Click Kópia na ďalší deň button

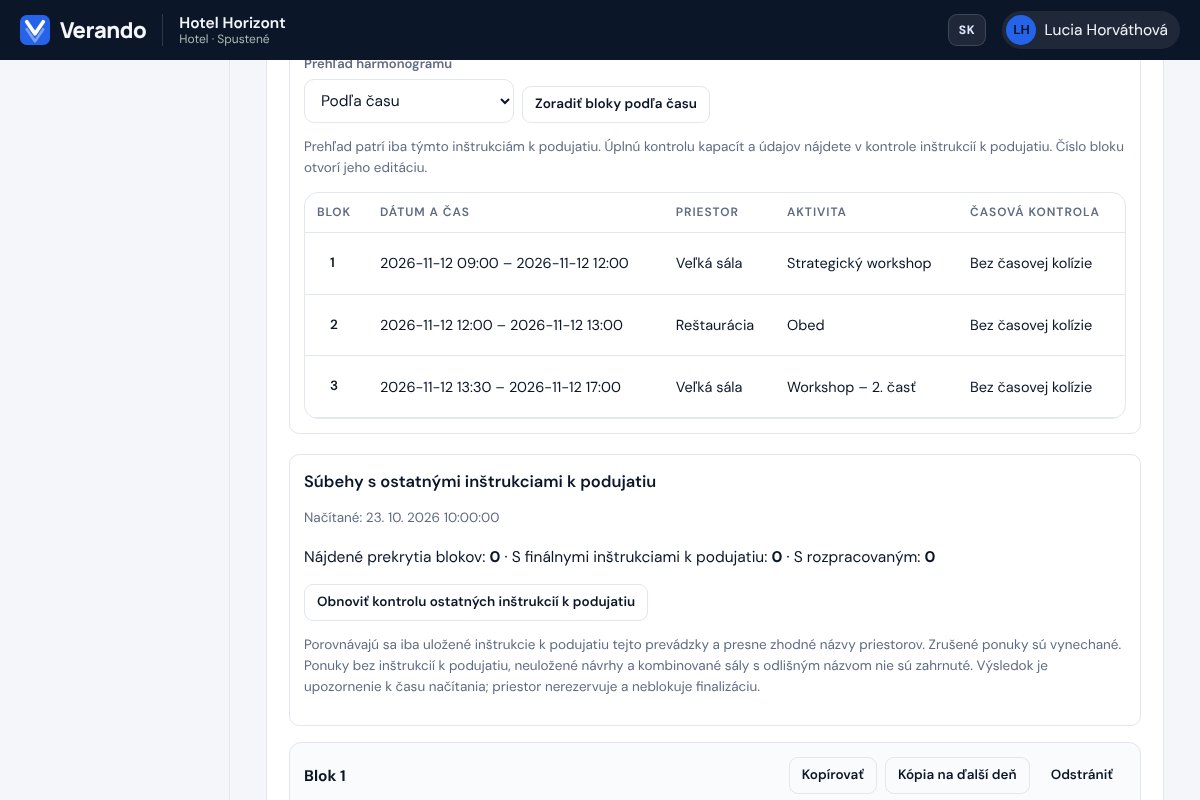coord(957,775)
